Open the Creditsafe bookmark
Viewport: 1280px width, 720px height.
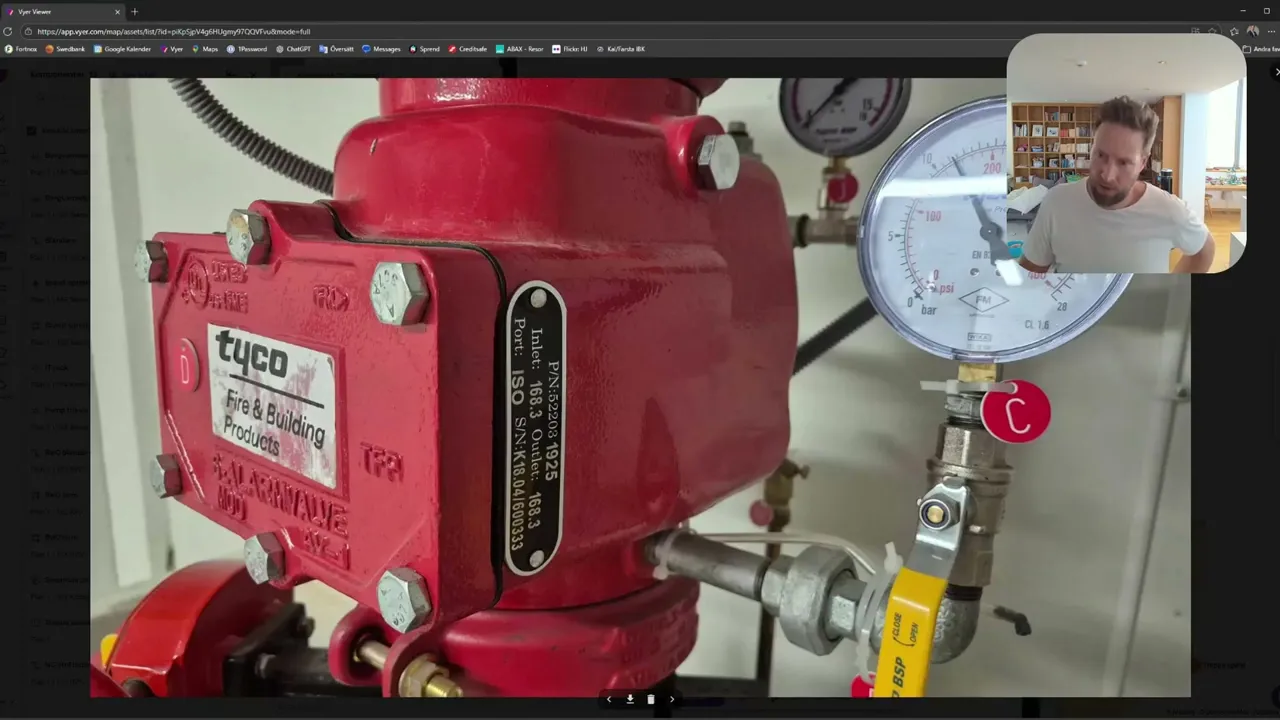(x=468, y=49)
